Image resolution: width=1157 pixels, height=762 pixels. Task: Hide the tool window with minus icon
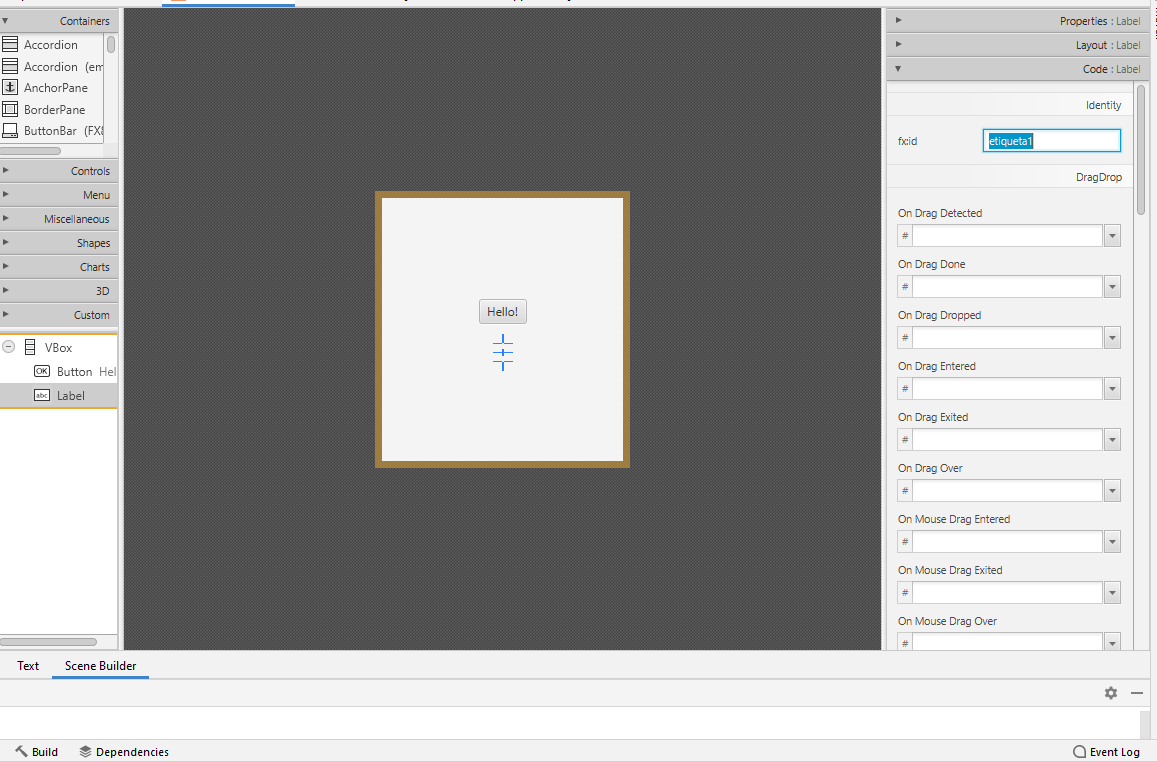(x=1136, y=693)
